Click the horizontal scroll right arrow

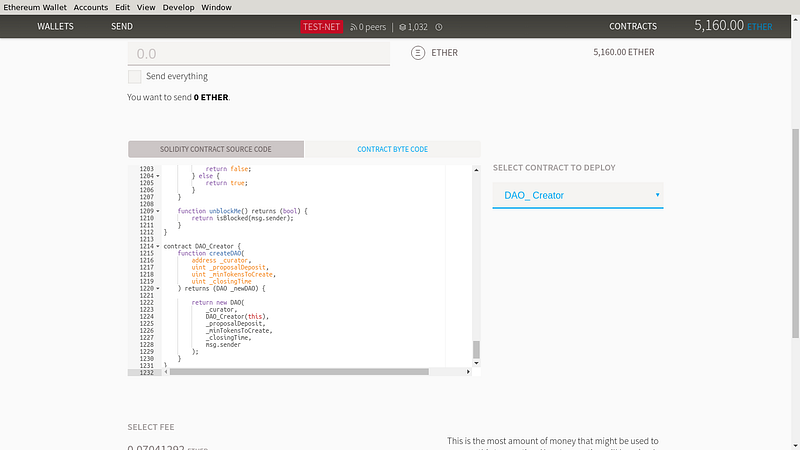(x=468, y=372)
